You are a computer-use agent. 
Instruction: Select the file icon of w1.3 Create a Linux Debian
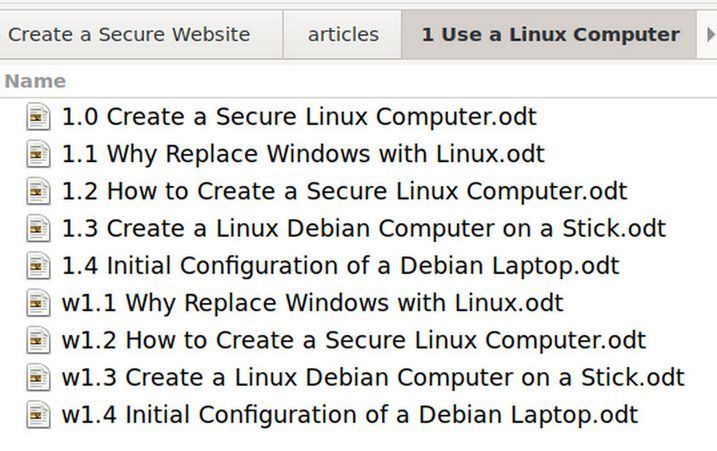(x=38, y=377)
